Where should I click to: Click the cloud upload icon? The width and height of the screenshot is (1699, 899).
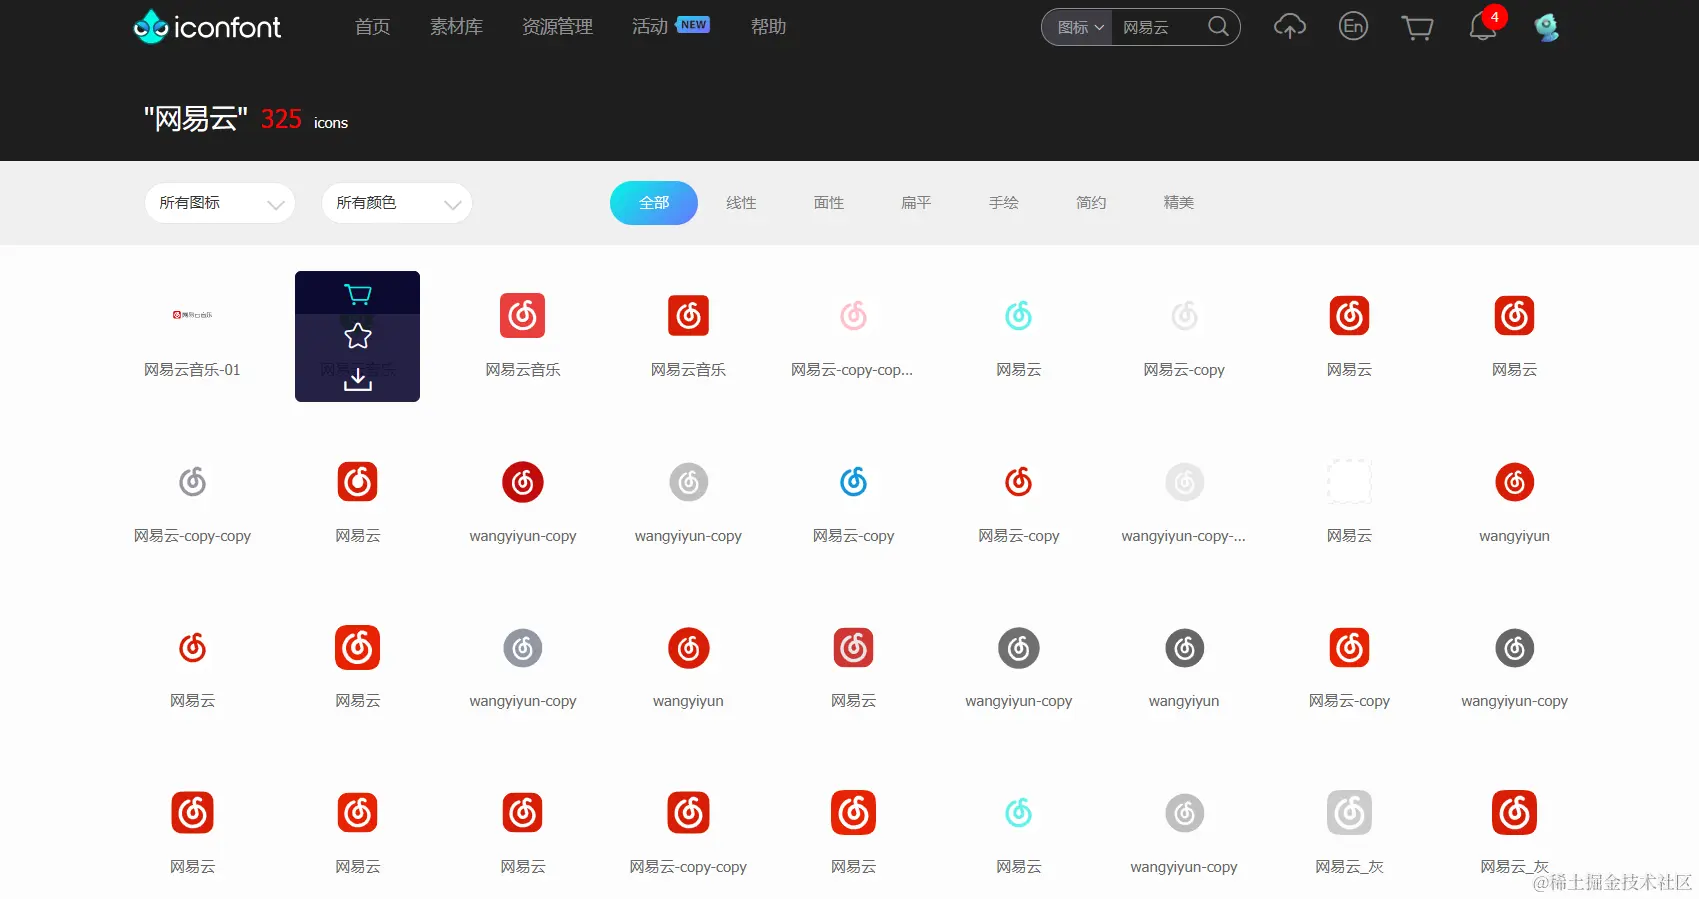1289,27
